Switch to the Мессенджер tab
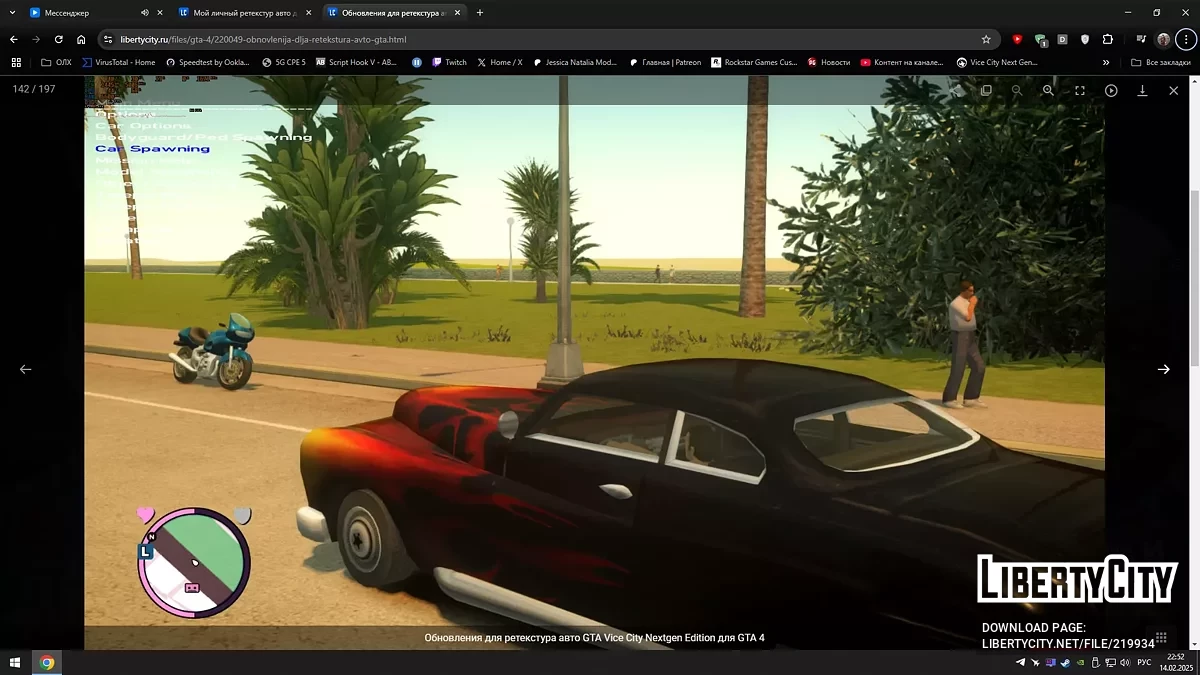 tap(80, 13)
